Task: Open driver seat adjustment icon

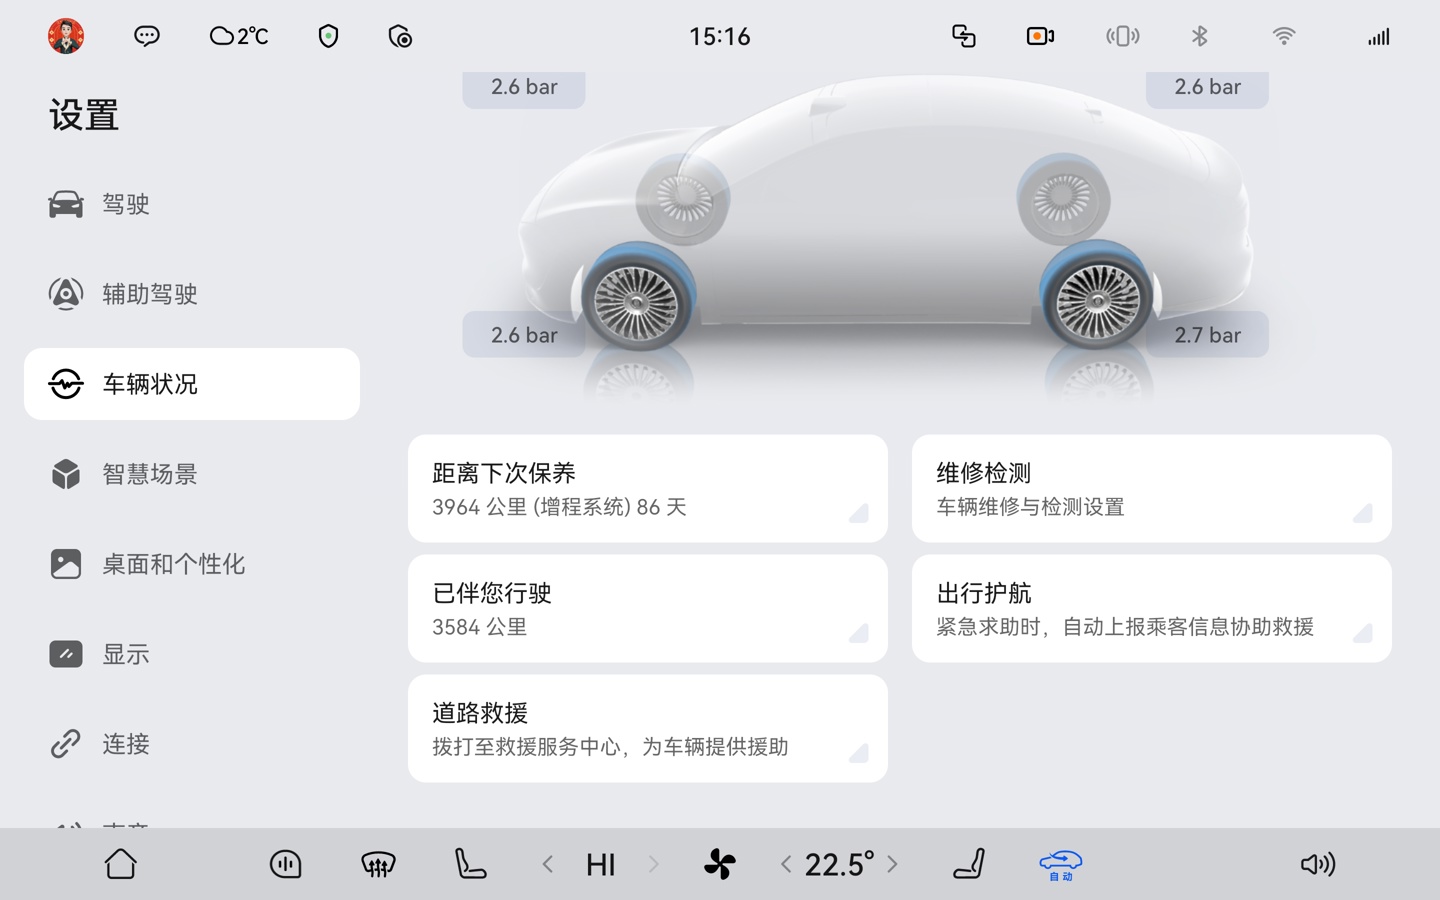Action: point(470,864)
